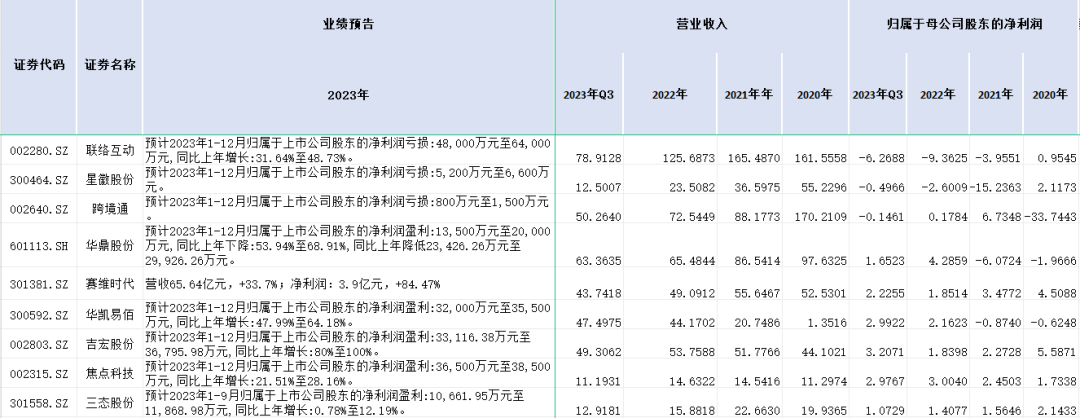The image size is (1080, 418).
Task: Select the 赛维时代 forecast text cell
Action: coord(348,283)
